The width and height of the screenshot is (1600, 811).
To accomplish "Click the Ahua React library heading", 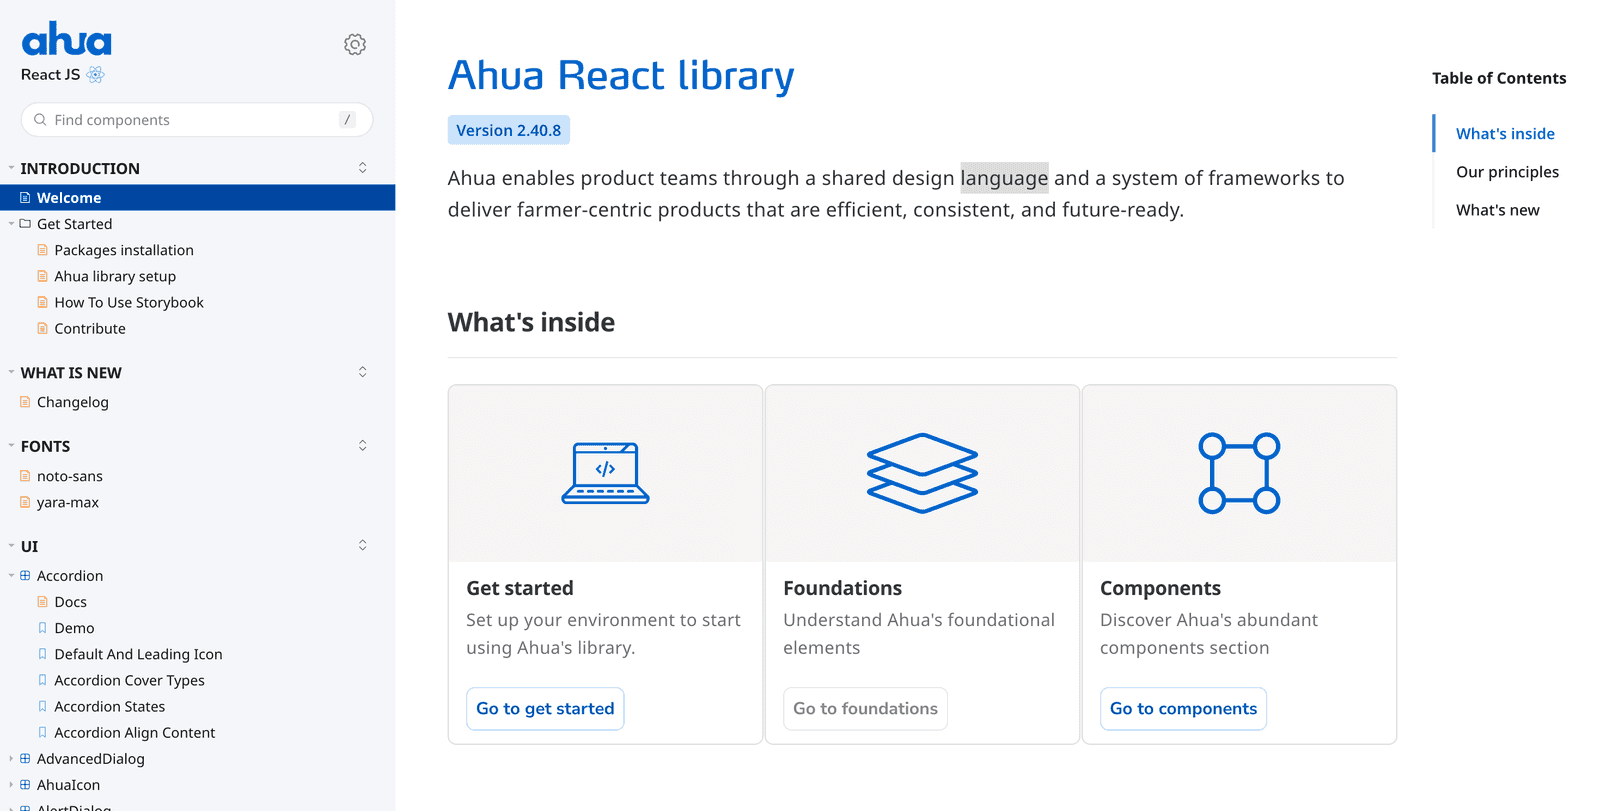I will 621,75.
